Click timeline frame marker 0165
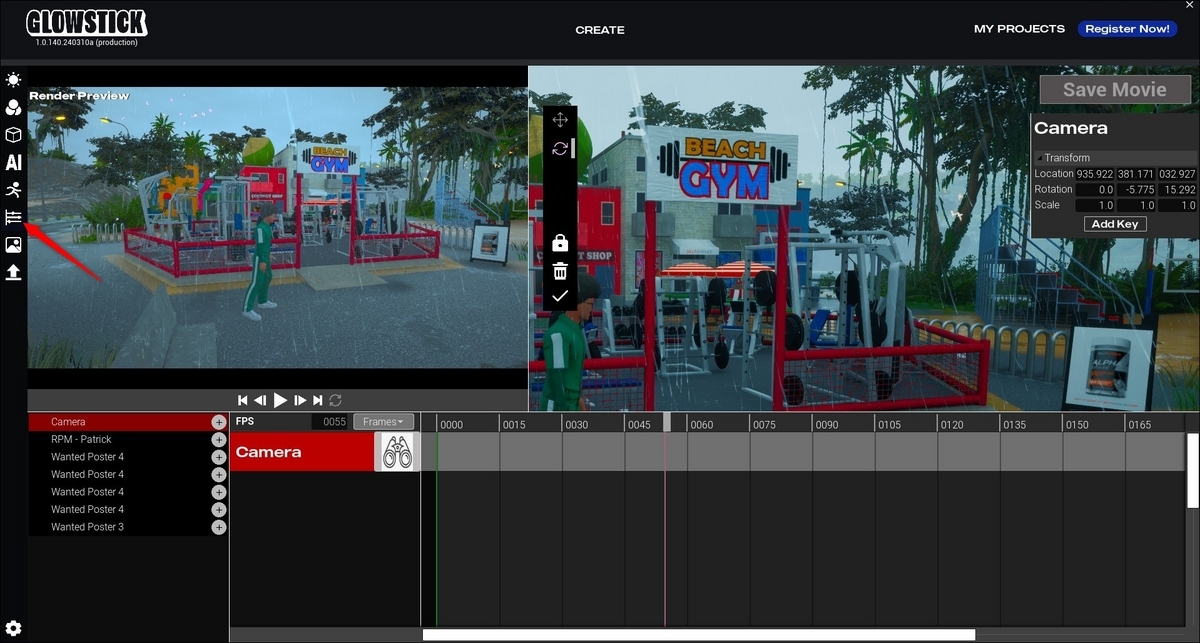 pos(1139,425)
